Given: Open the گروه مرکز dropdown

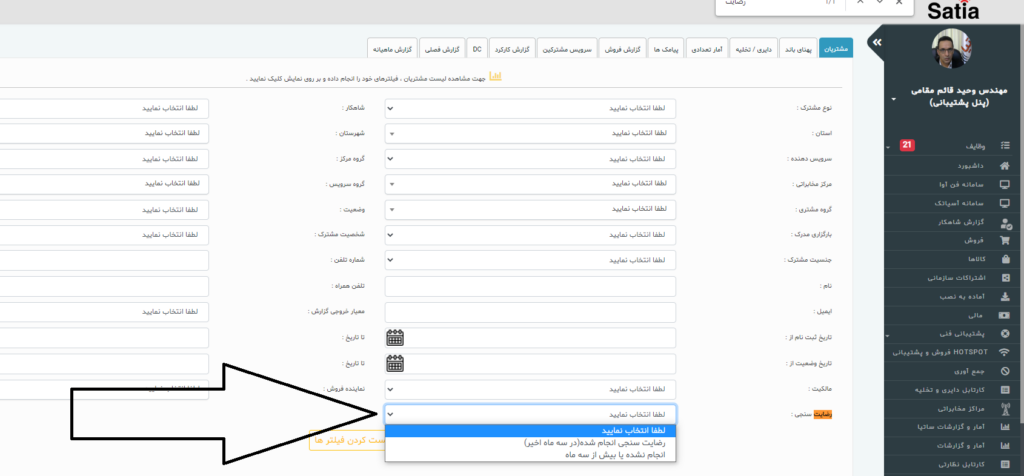Looking at the screenshot, I should pos(104,159).
